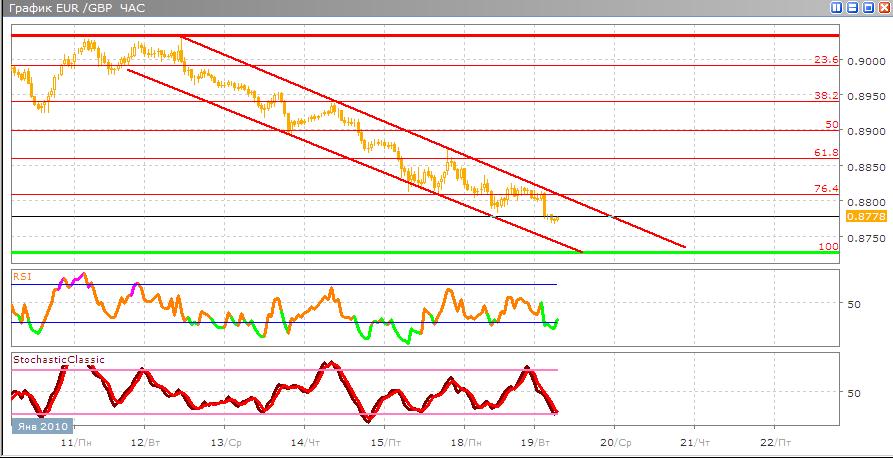Click the 100 Fibonacci level label
The image size is (893, 458).
click(x=828, y=246)
